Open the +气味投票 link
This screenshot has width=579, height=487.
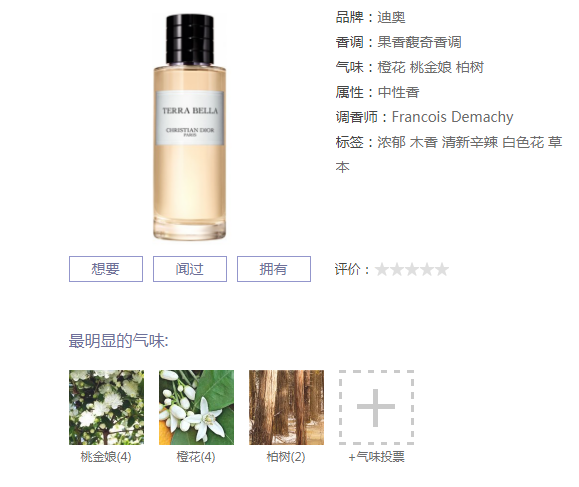click(376, 457)
